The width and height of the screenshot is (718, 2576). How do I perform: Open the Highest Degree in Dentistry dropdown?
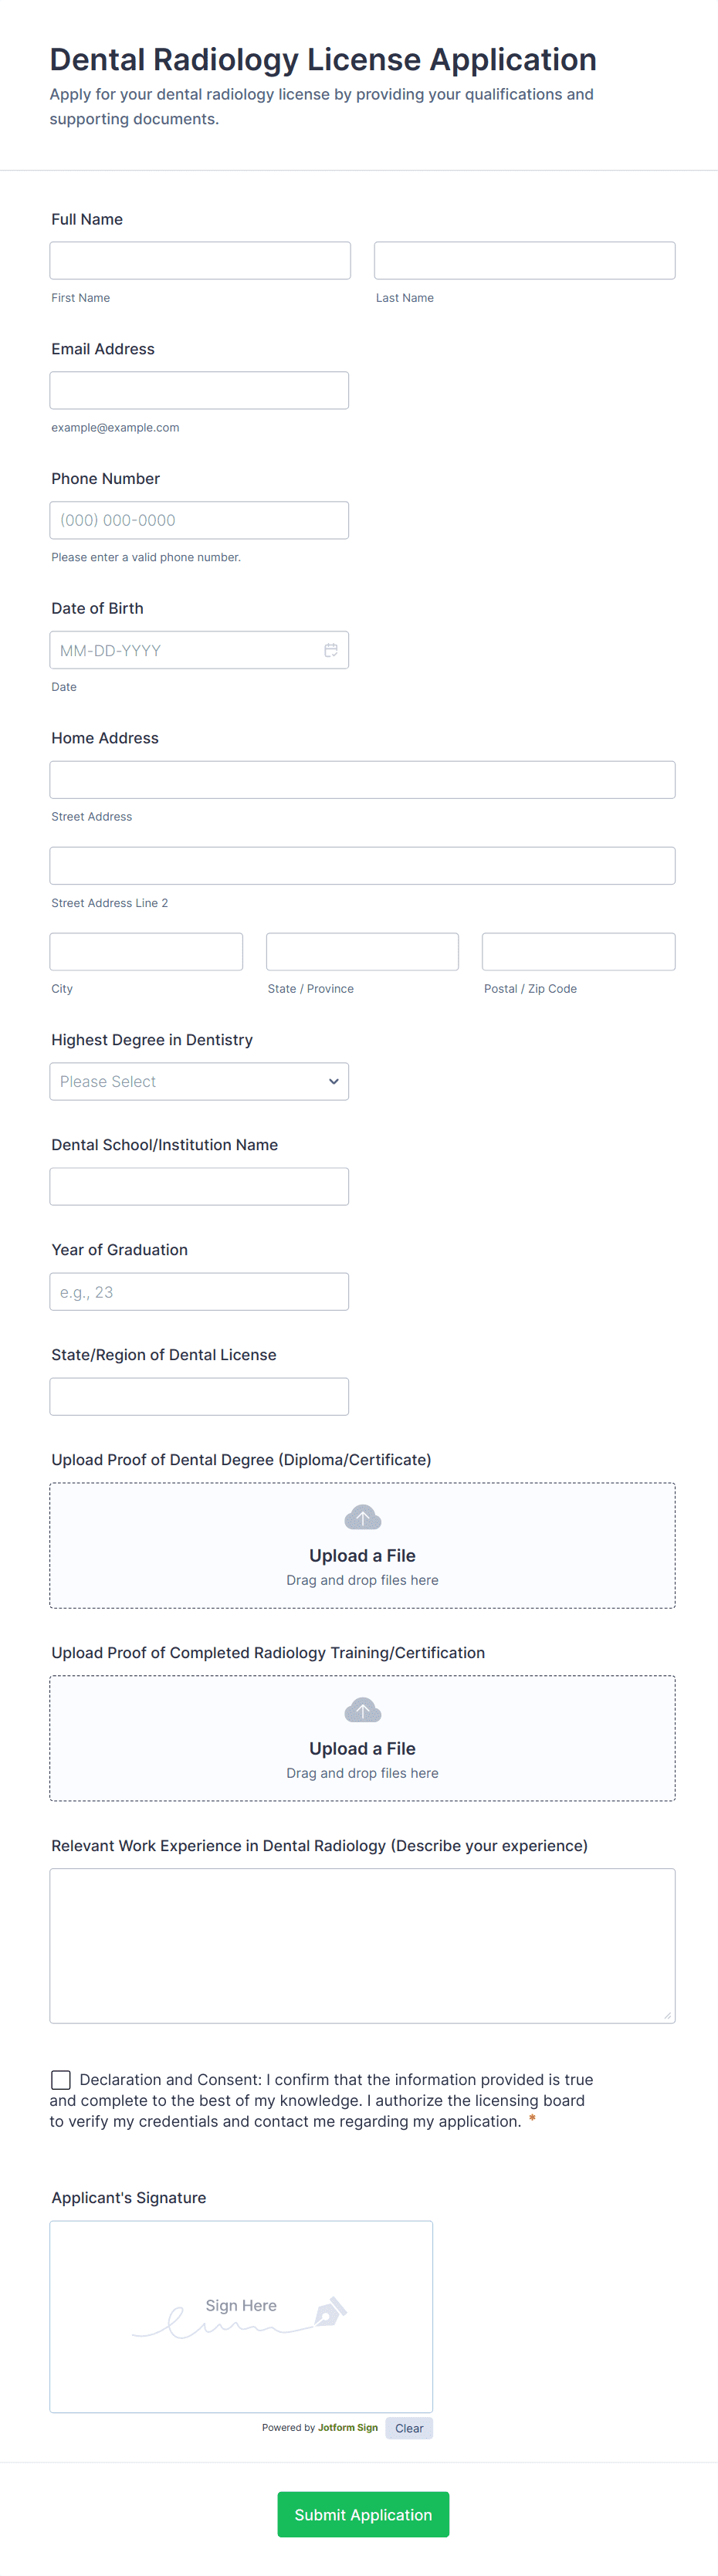[x=199, y=1081]
